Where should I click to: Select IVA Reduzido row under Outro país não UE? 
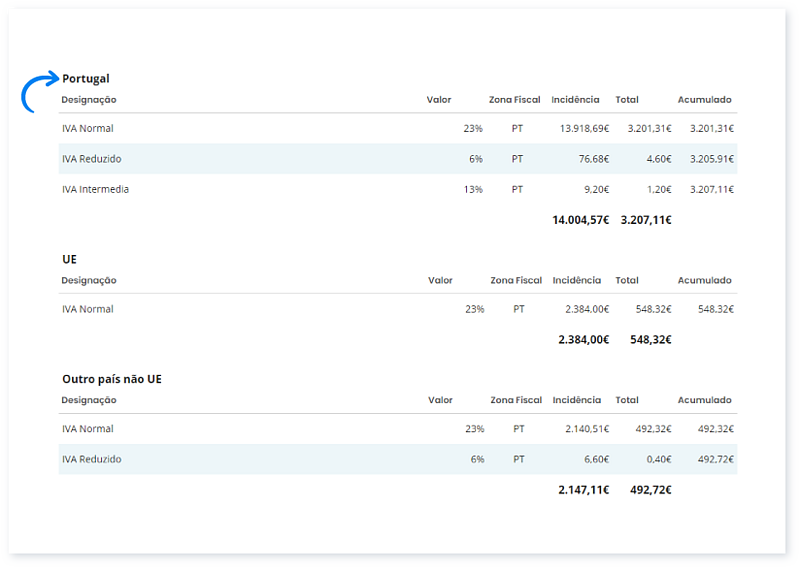click(x=92, y=460)
